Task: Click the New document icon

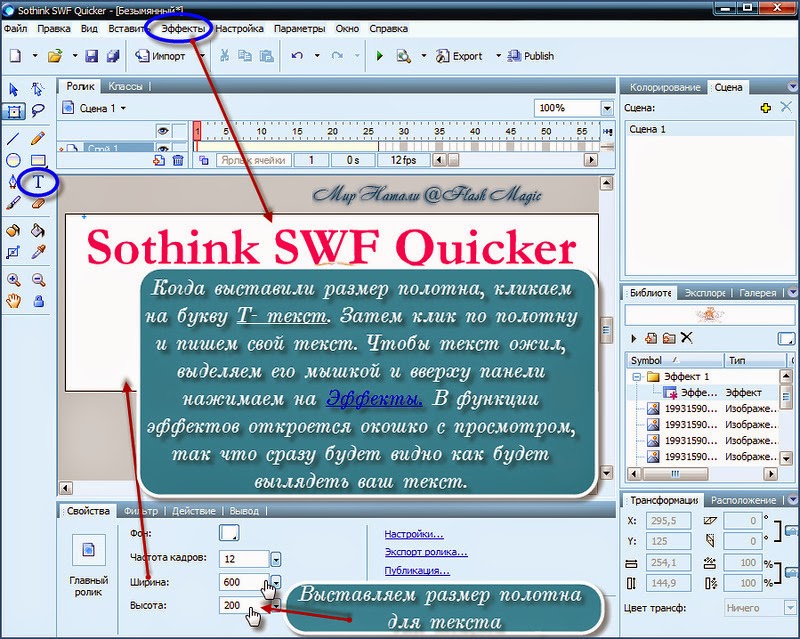Action: [15, 56]
